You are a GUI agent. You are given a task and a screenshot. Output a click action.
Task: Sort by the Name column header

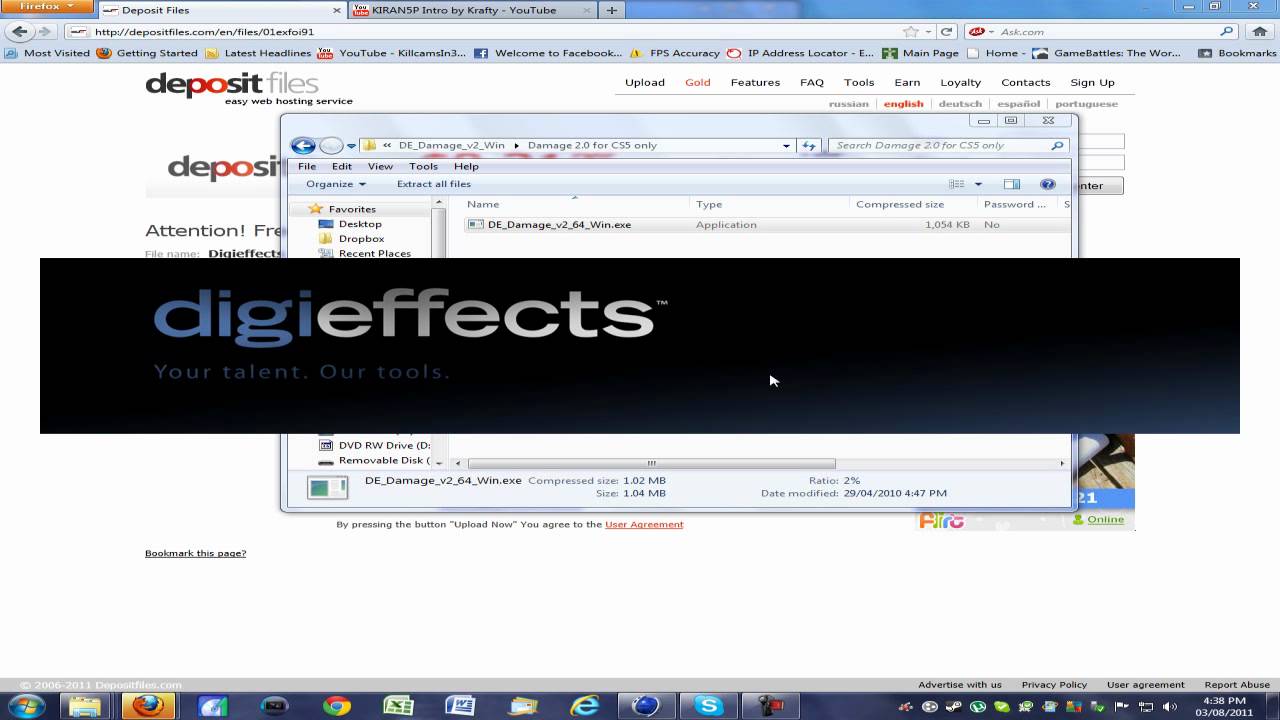(483, 204)
